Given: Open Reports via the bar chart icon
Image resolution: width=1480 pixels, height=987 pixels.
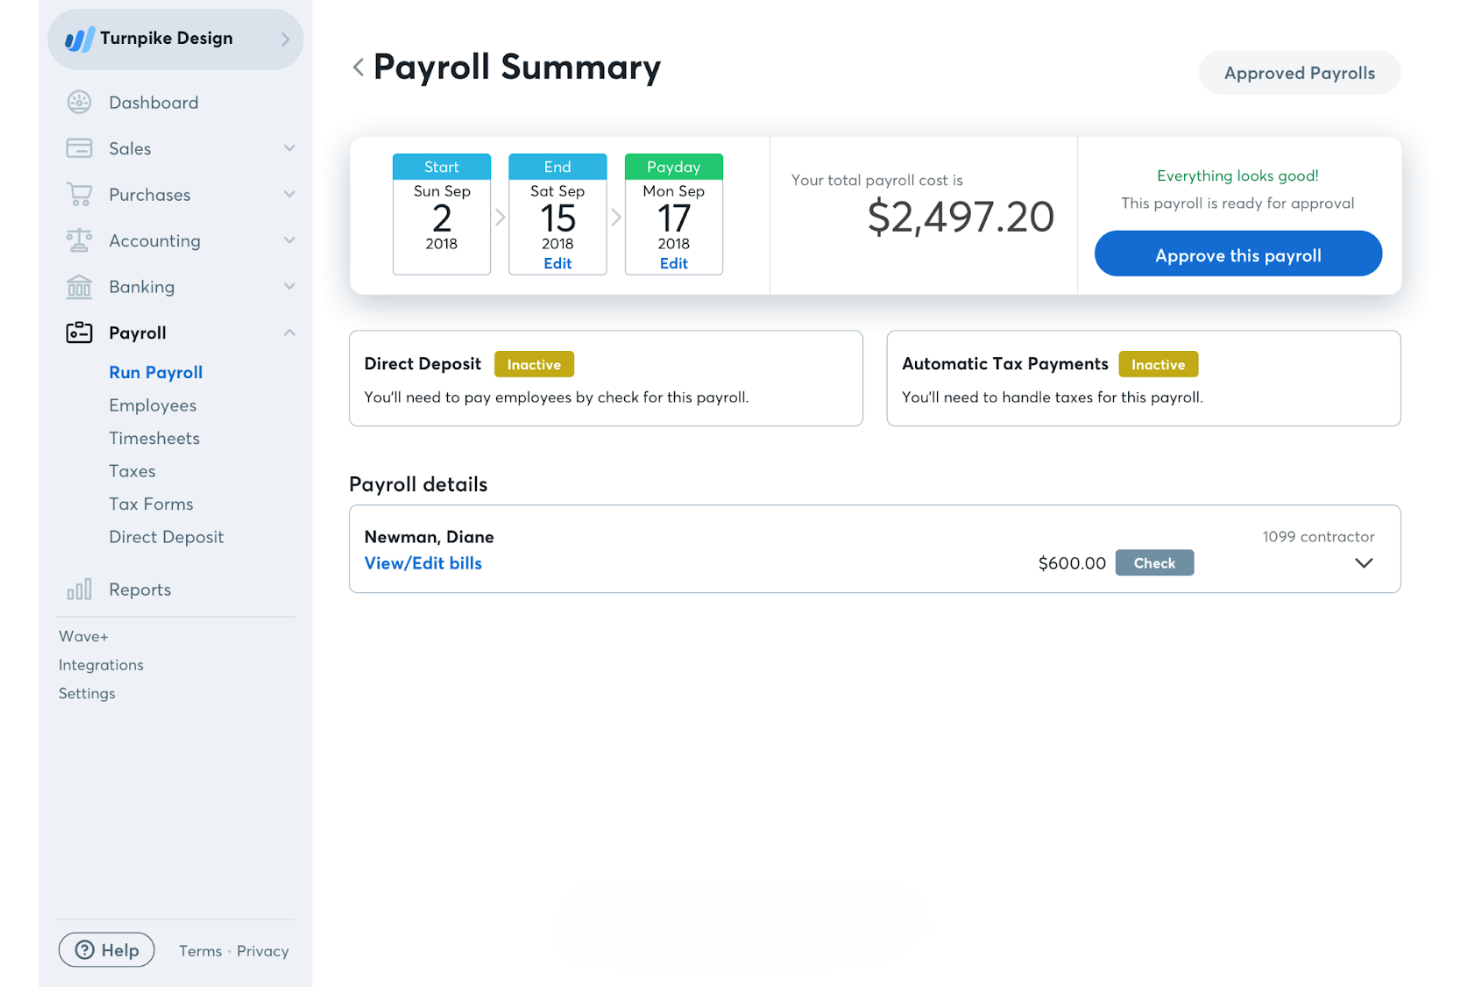Looking at the screenshot, I should tap(79, 589).
